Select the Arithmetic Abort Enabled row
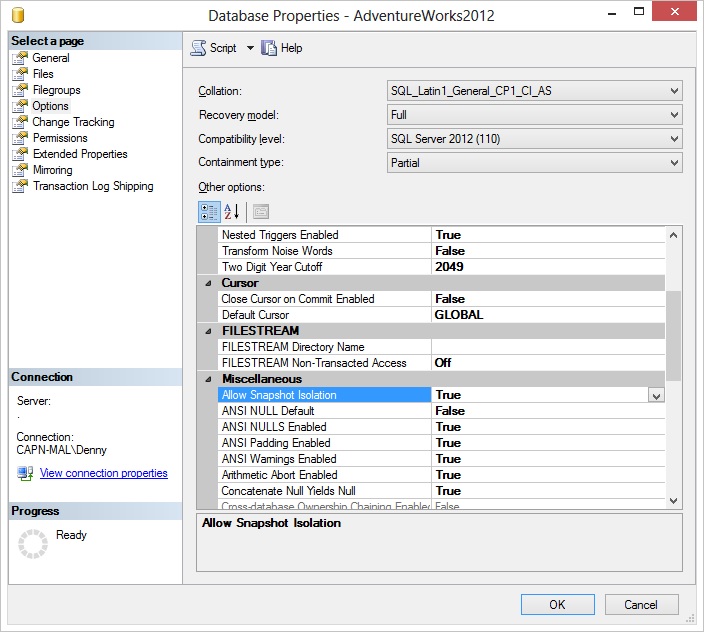This screenshot has width=704, height=632. click(x=441, y=475)
